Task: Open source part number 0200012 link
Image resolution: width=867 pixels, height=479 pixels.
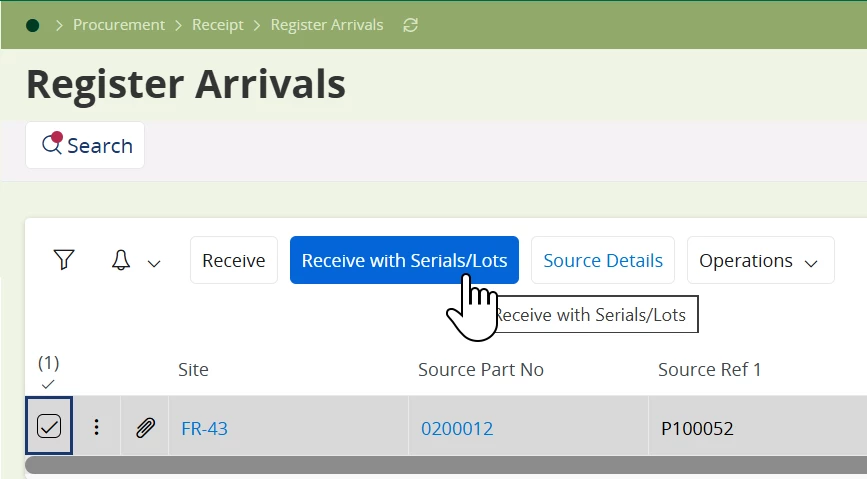Action: (x=457, y=428)
